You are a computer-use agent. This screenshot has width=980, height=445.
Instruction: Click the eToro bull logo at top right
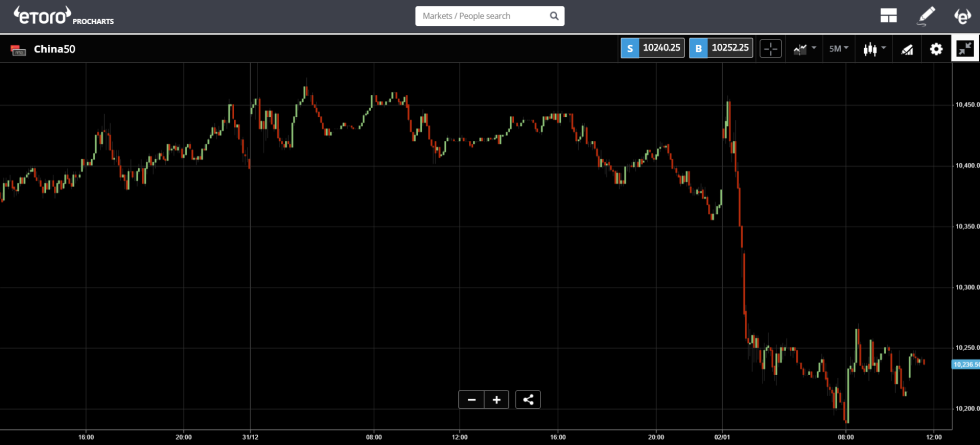pyautogui.click(x=962, y=16)
